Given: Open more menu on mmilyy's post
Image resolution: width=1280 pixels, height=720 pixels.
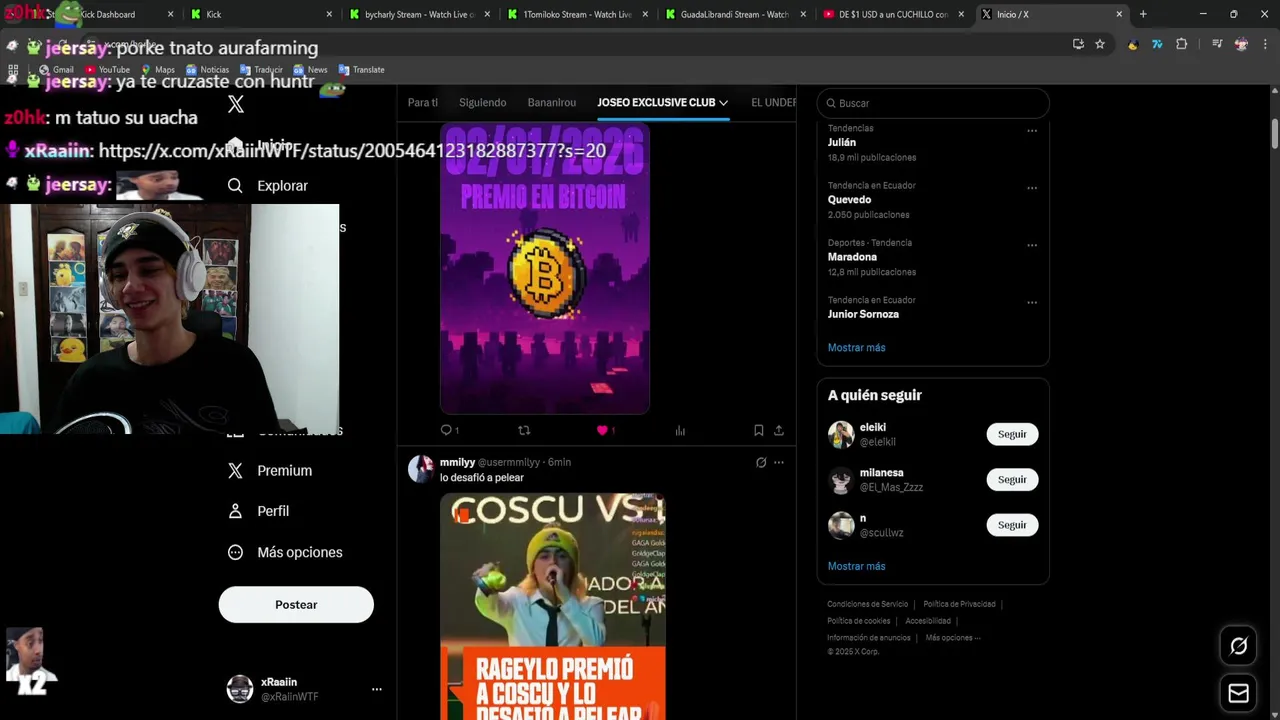Looking at the screenshot, I should (779, 462).
